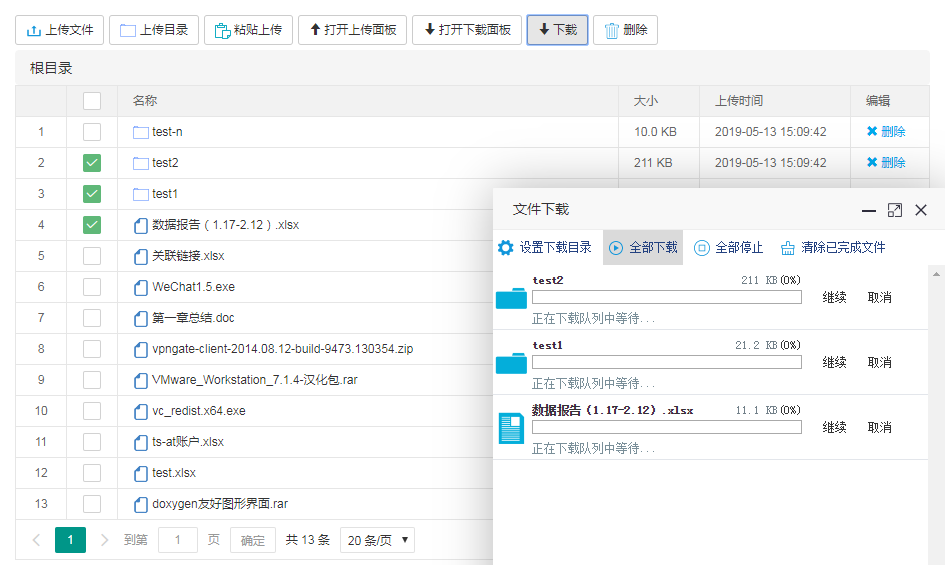Click the file icon of vc_redist.x64.exe
This screenshot has height=565, width=945.
click(x=140, y=411)
